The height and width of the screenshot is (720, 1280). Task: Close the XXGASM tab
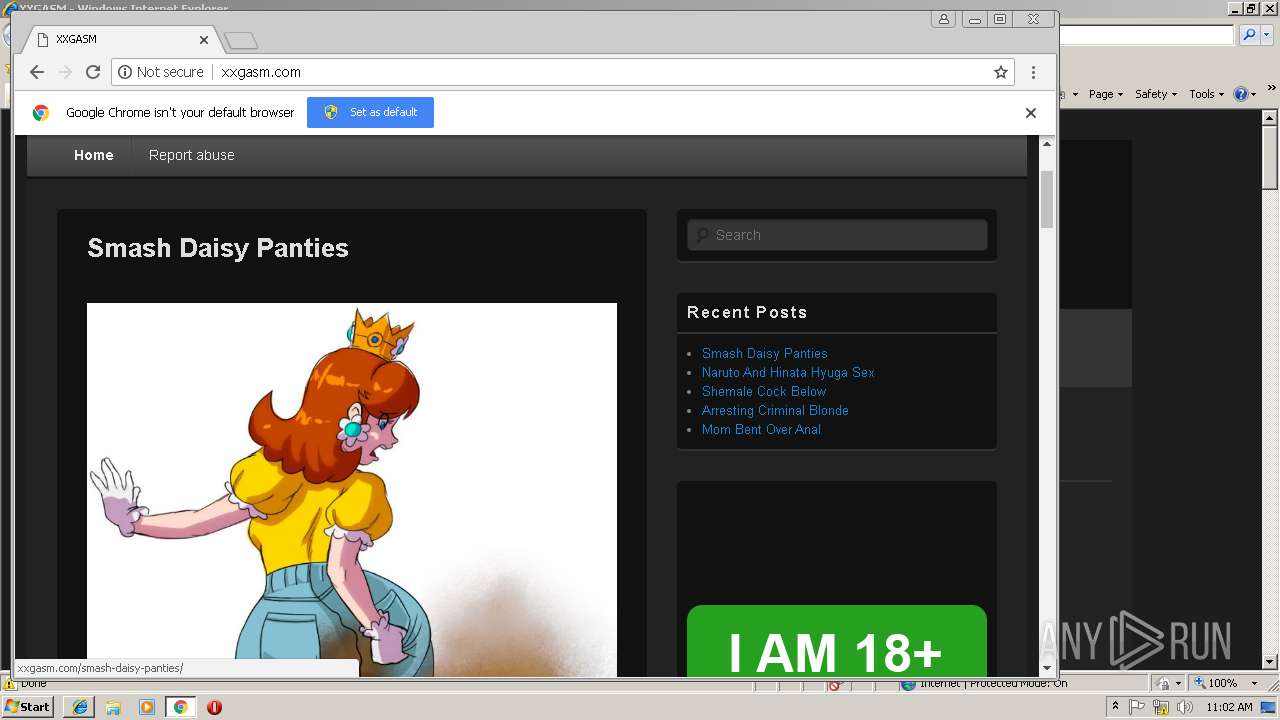click(x=204, y=40)
